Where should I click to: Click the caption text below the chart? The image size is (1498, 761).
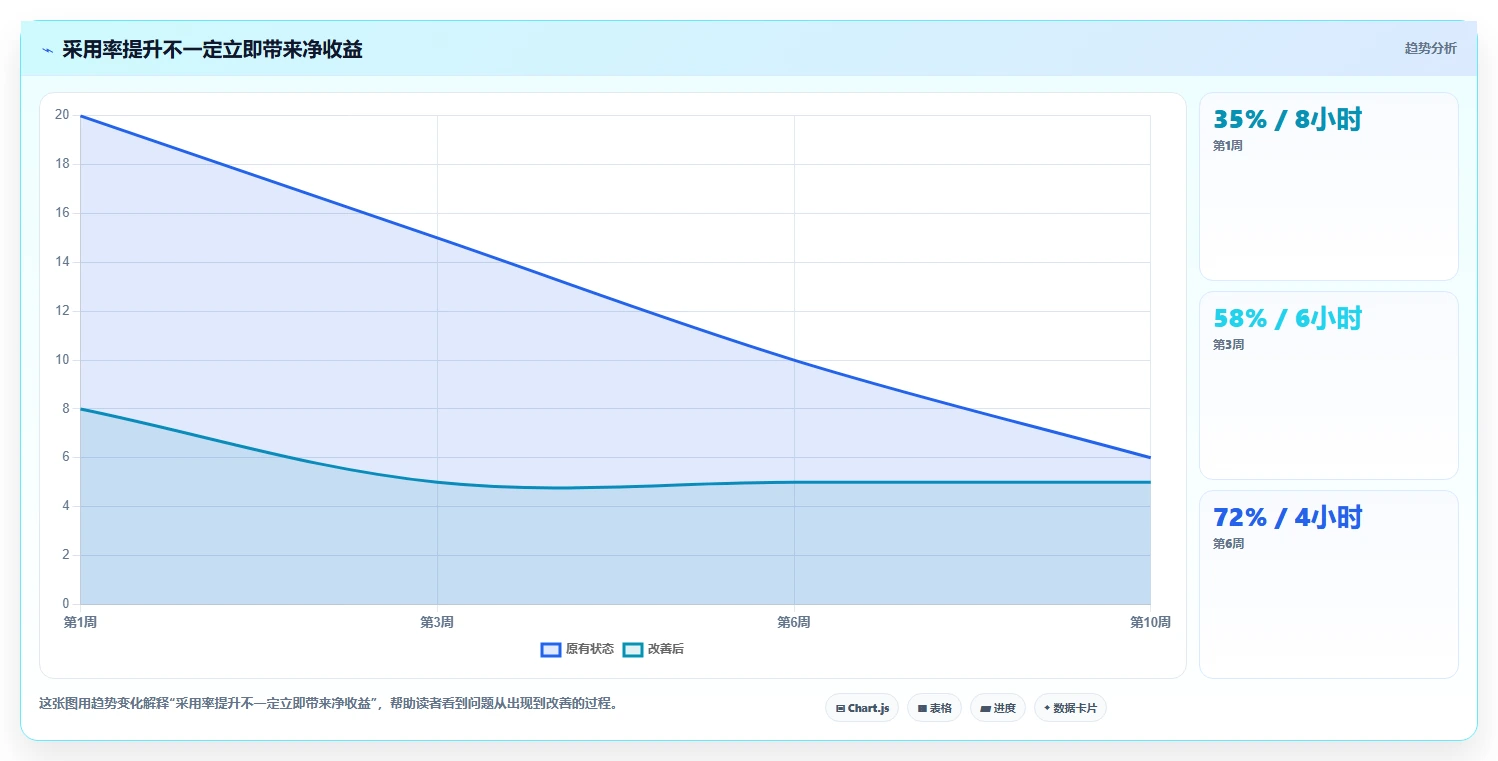(x=328, y=703)
